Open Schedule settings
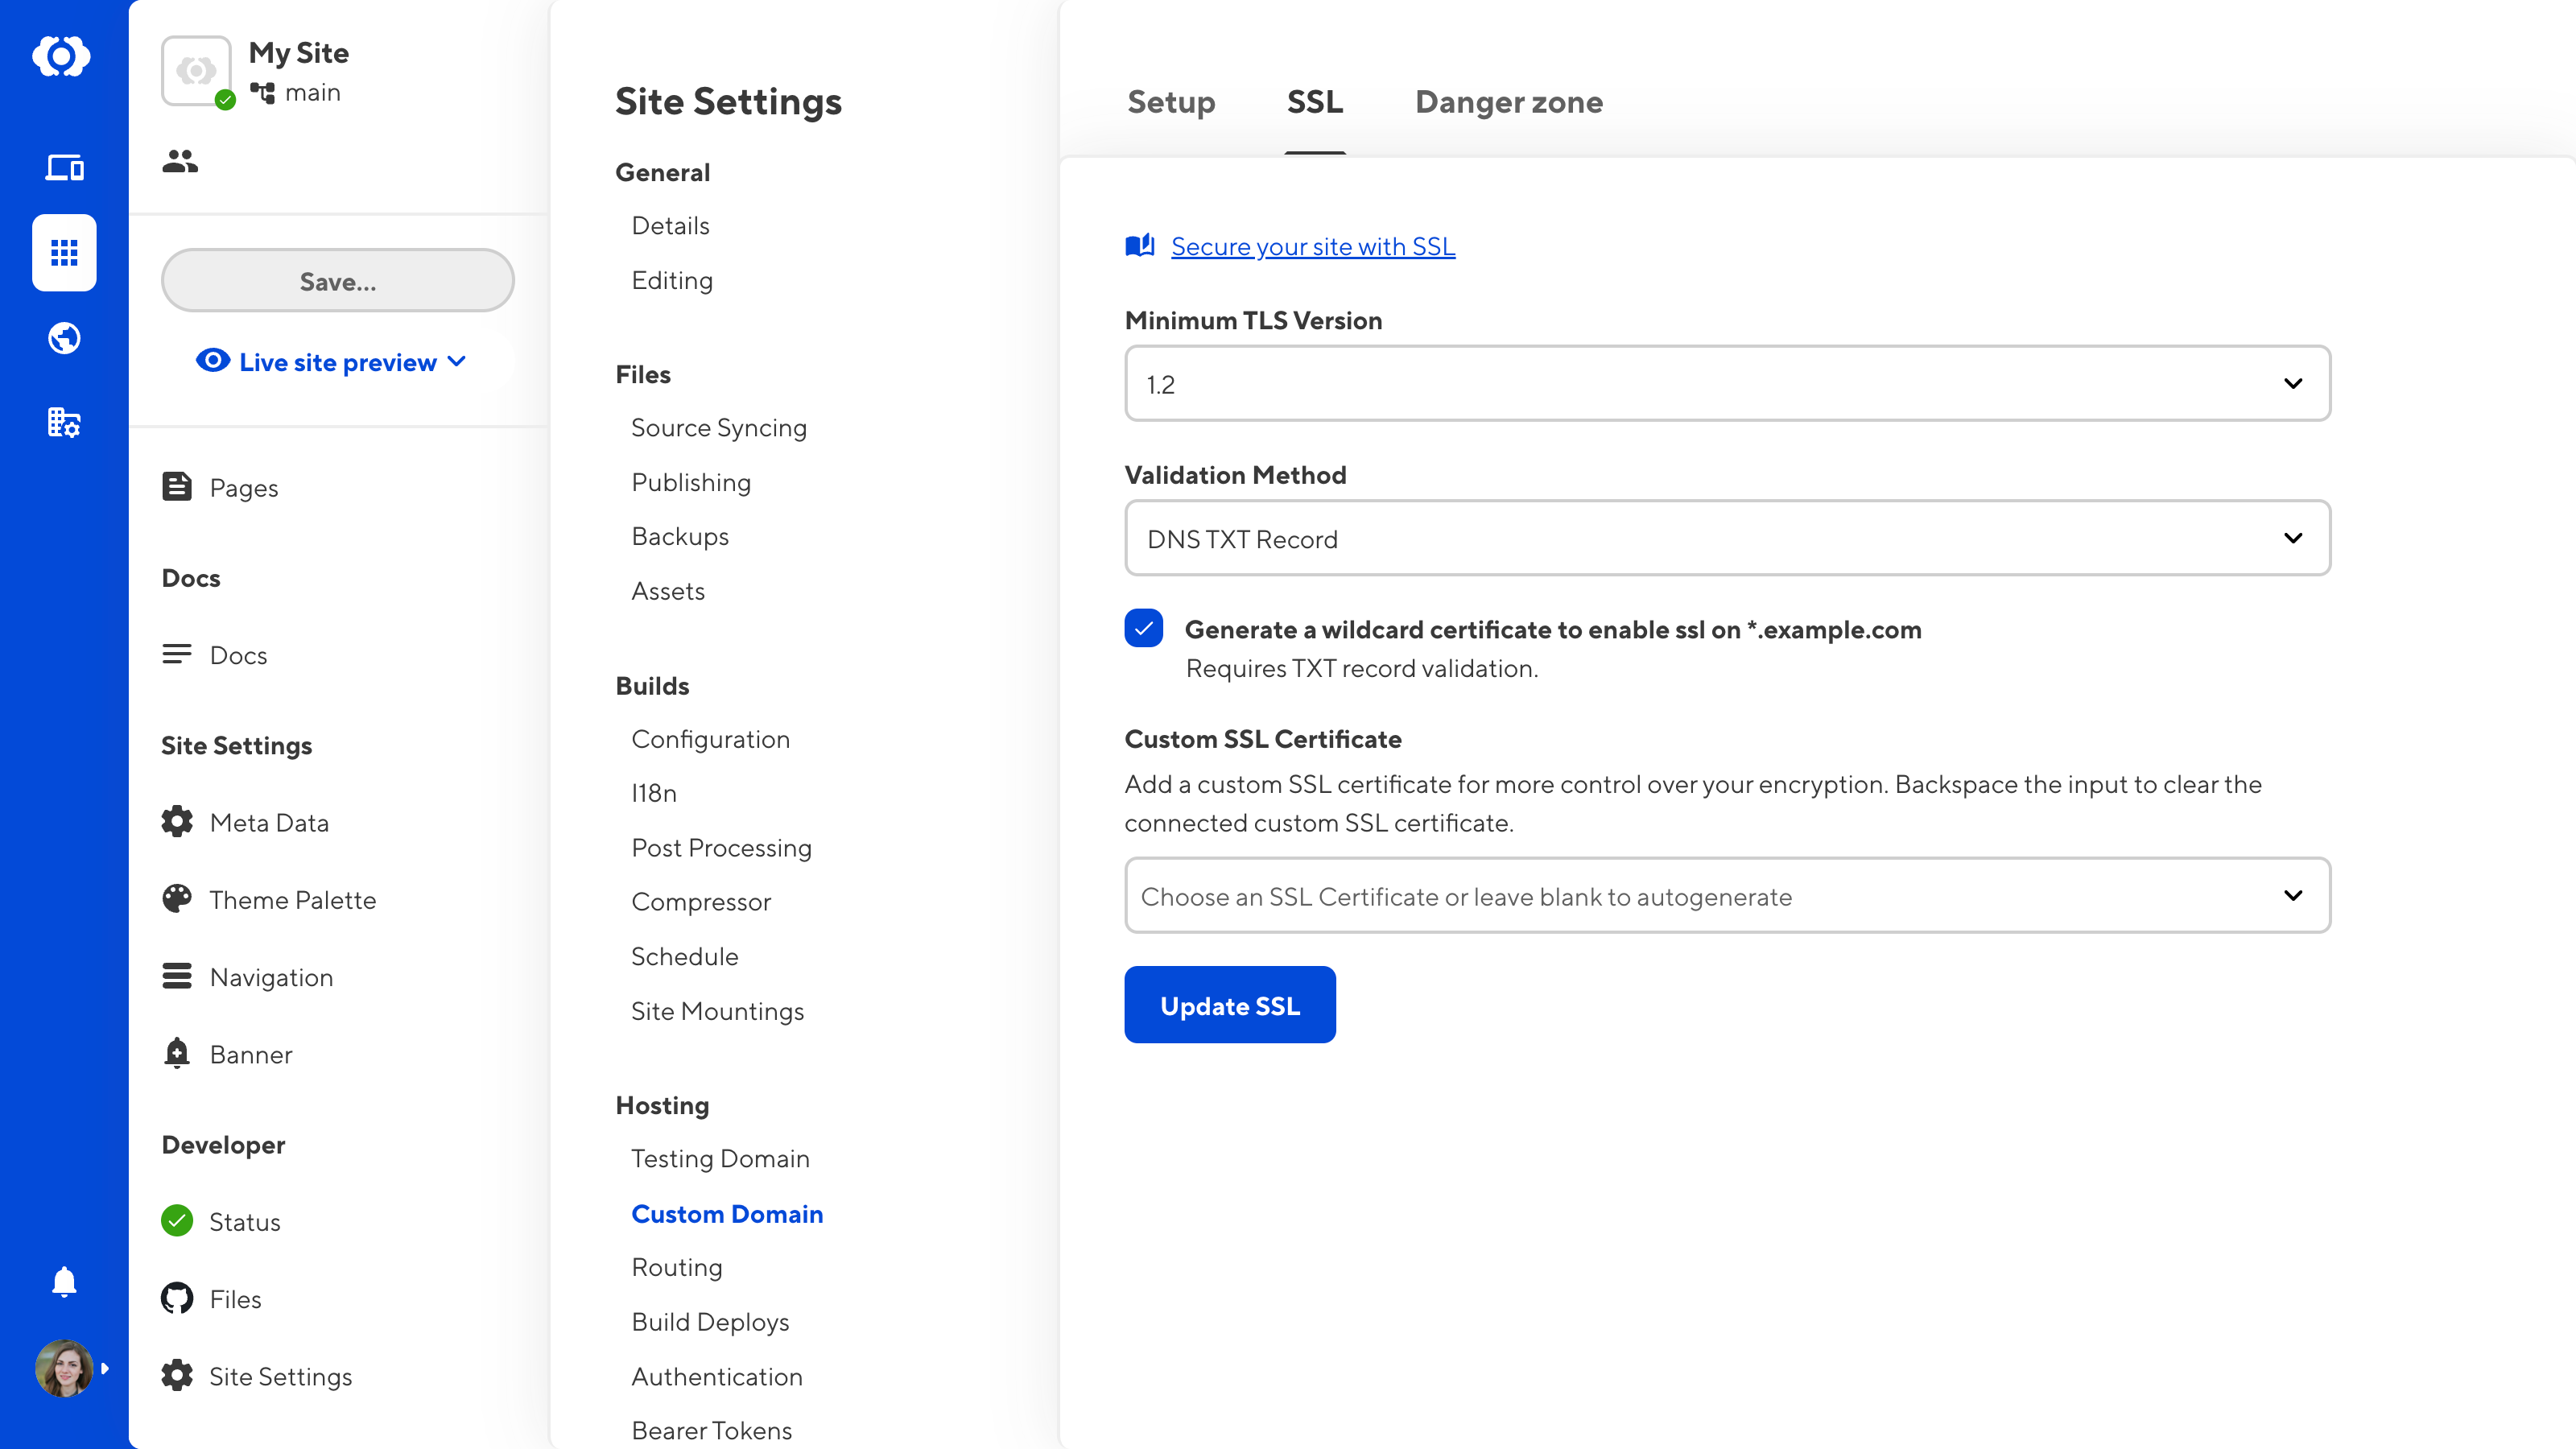 point(685,957)
